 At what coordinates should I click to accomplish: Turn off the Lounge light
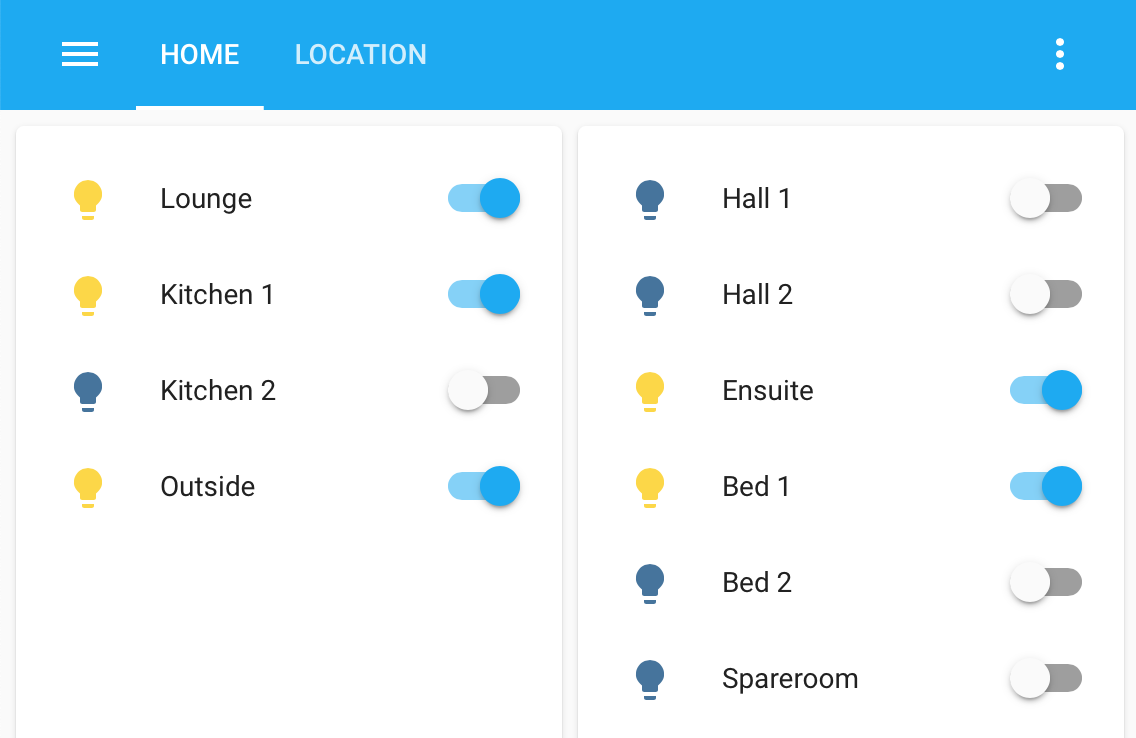tap(484, 198)
